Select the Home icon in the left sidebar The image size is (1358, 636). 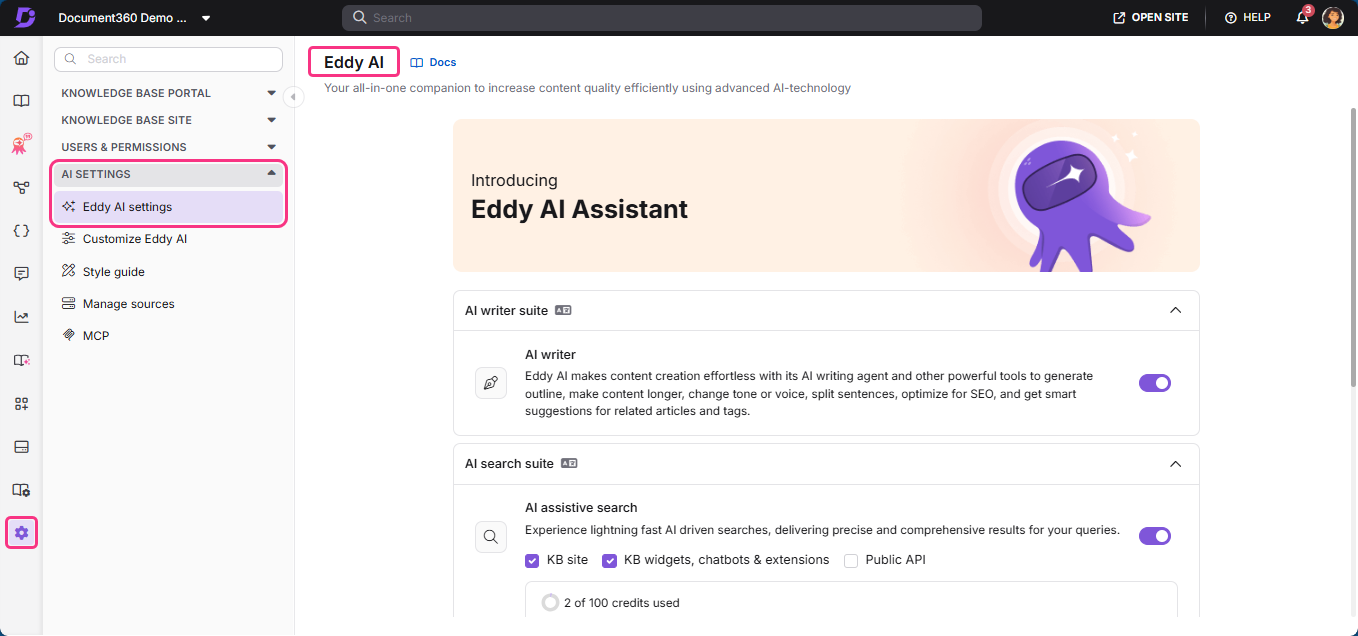tap(21, 57)
